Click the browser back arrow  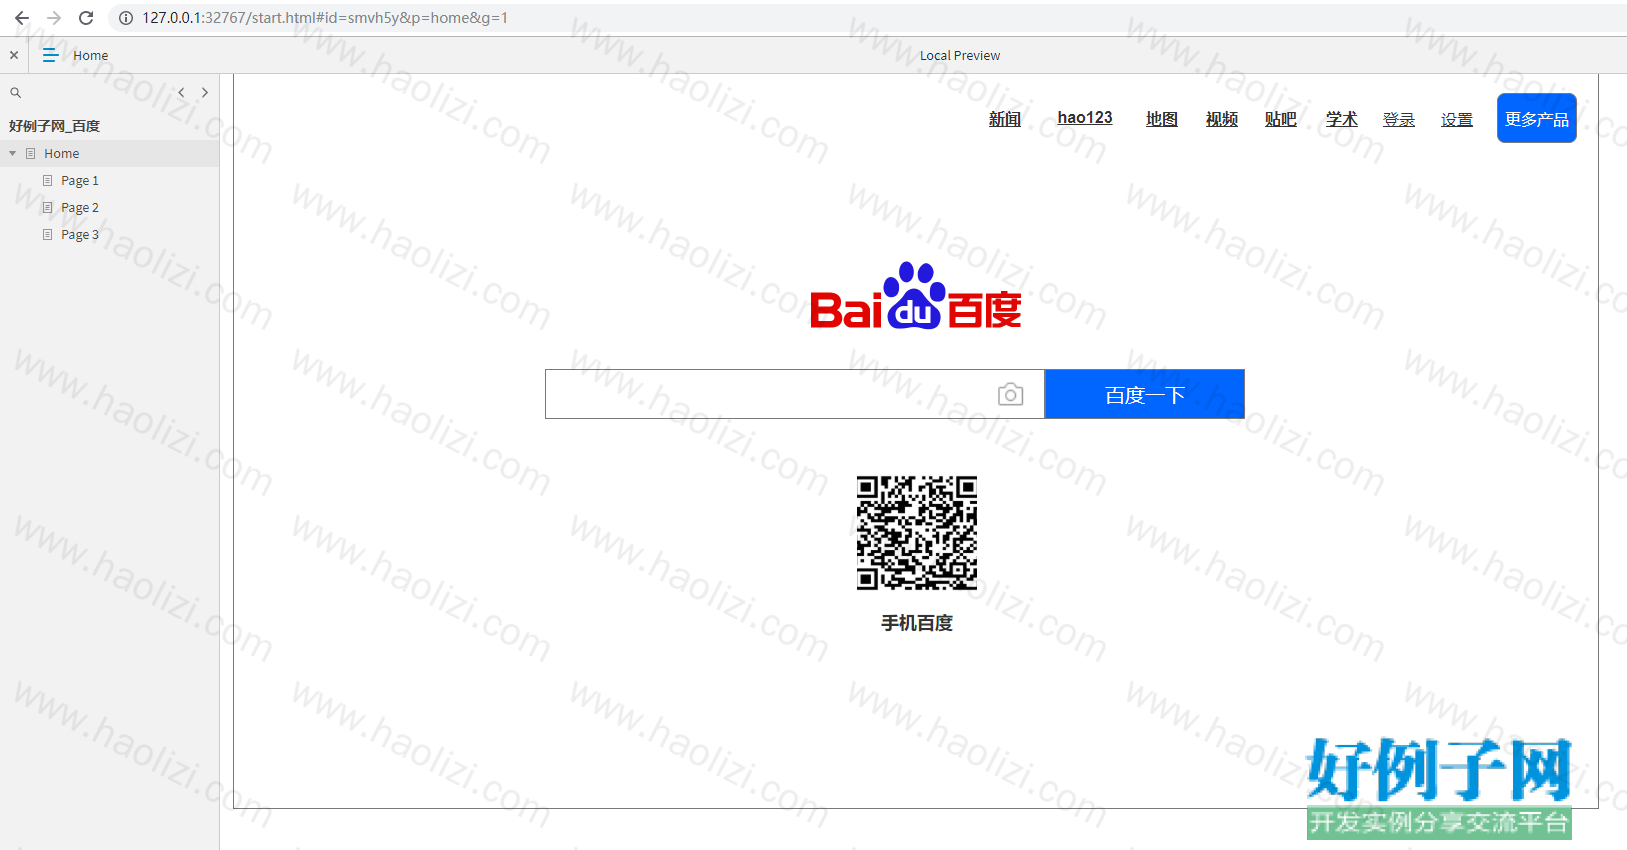coord(22,18)
